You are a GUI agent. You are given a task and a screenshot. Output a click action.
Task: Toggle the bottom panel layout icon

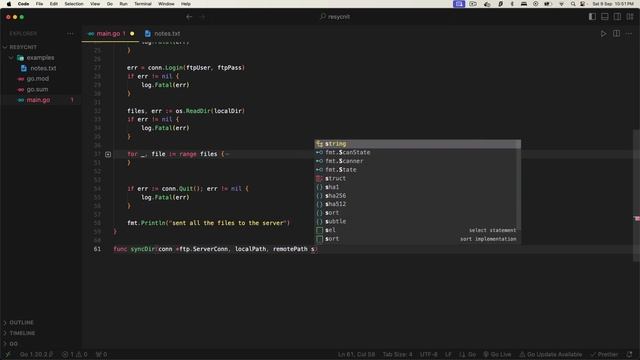coord(604,17)
